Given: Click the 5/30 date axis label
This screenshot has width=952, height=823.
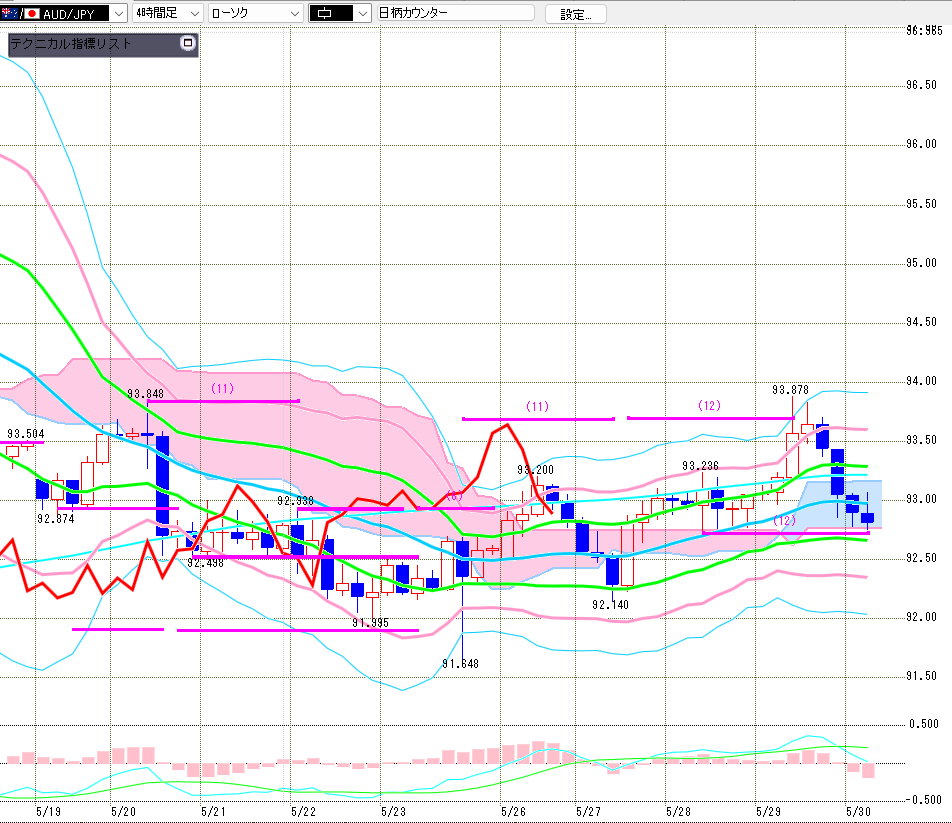Looking at the screenshot, I should [x=858, y=811].
